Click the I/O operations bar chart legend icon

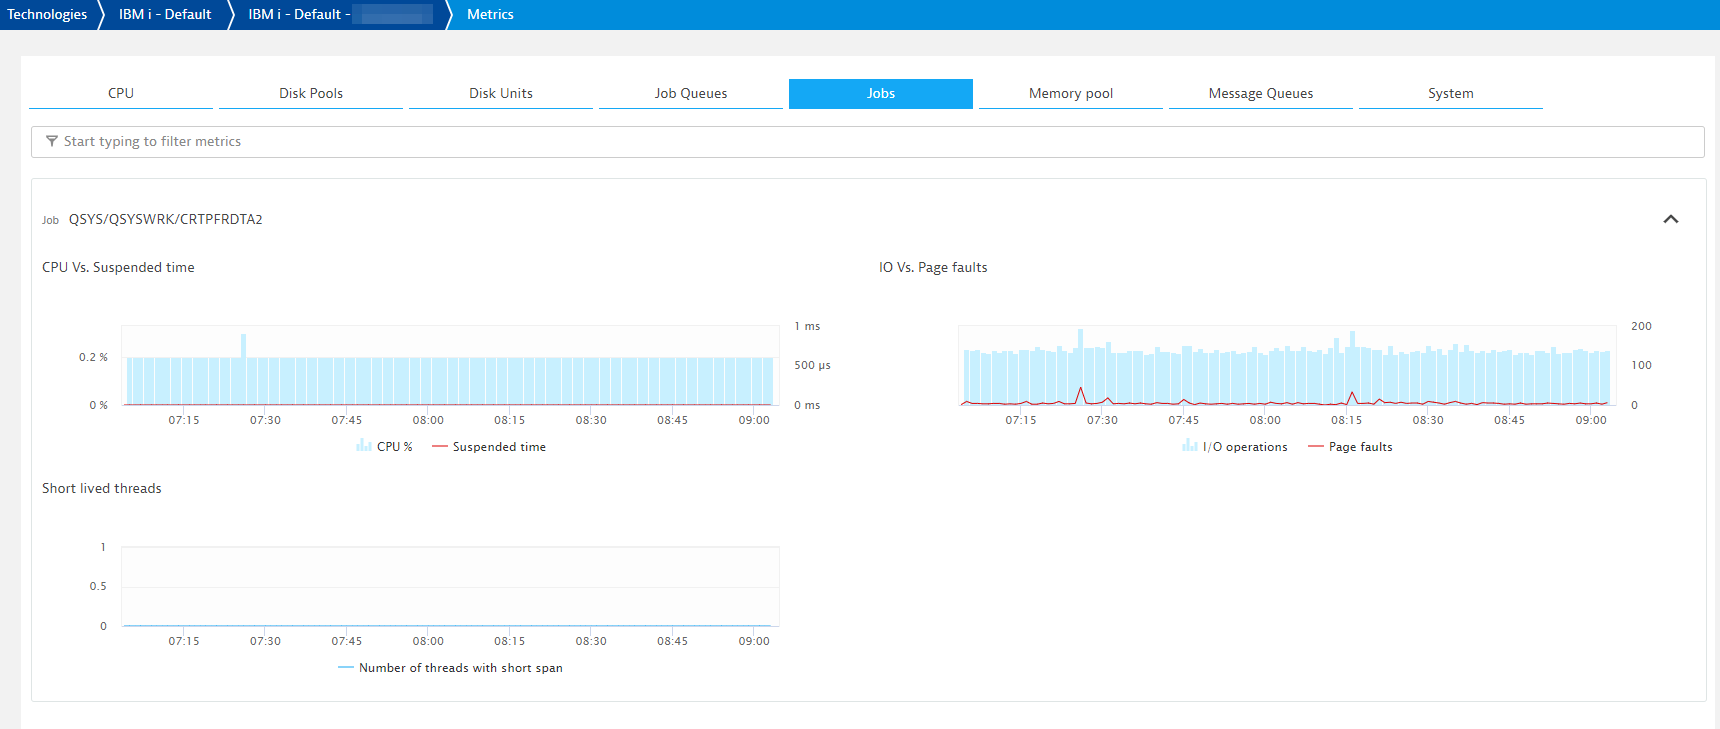point(1189,446)
